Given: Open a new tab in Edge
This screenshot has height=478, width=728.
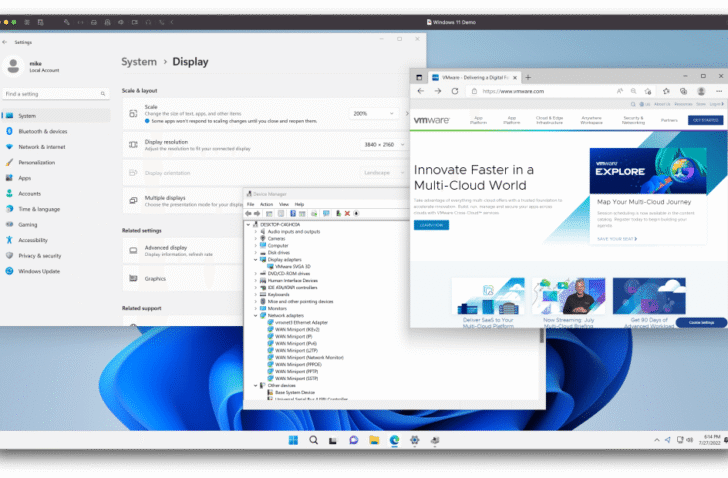Looking at the screenshot, I should tap(528, 78).
